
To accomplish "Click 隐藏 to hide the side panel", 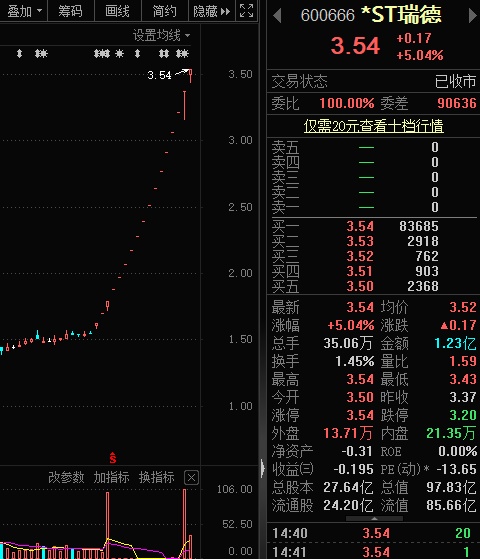I will 211,11.
